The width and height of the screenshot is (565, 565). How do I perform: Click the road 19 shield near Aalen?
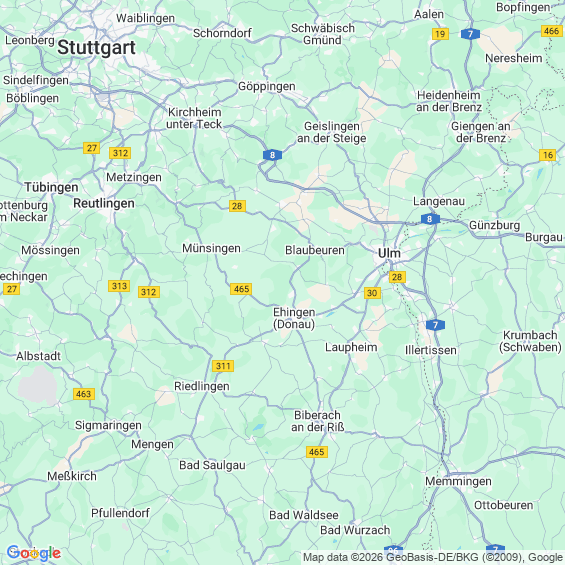[x=440, y=34]
